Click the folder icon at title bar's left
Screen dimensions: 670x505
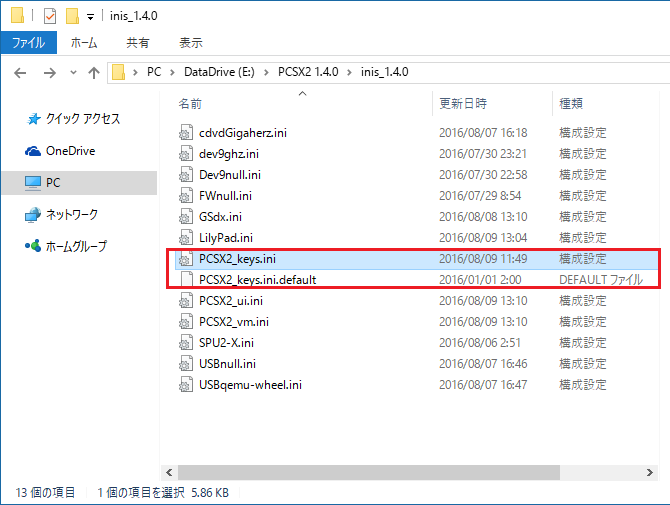(18, 15)
